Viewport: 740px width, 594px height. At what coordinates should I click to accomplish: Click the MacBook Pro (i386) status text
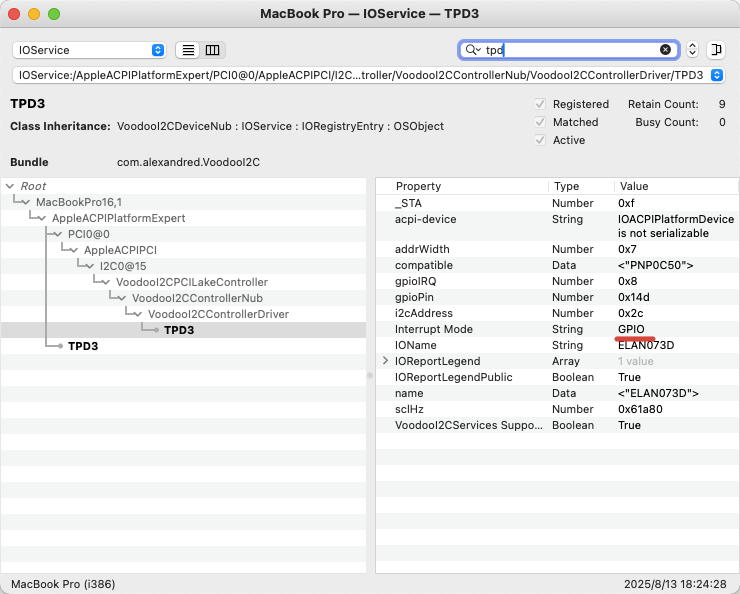(63, 584)
